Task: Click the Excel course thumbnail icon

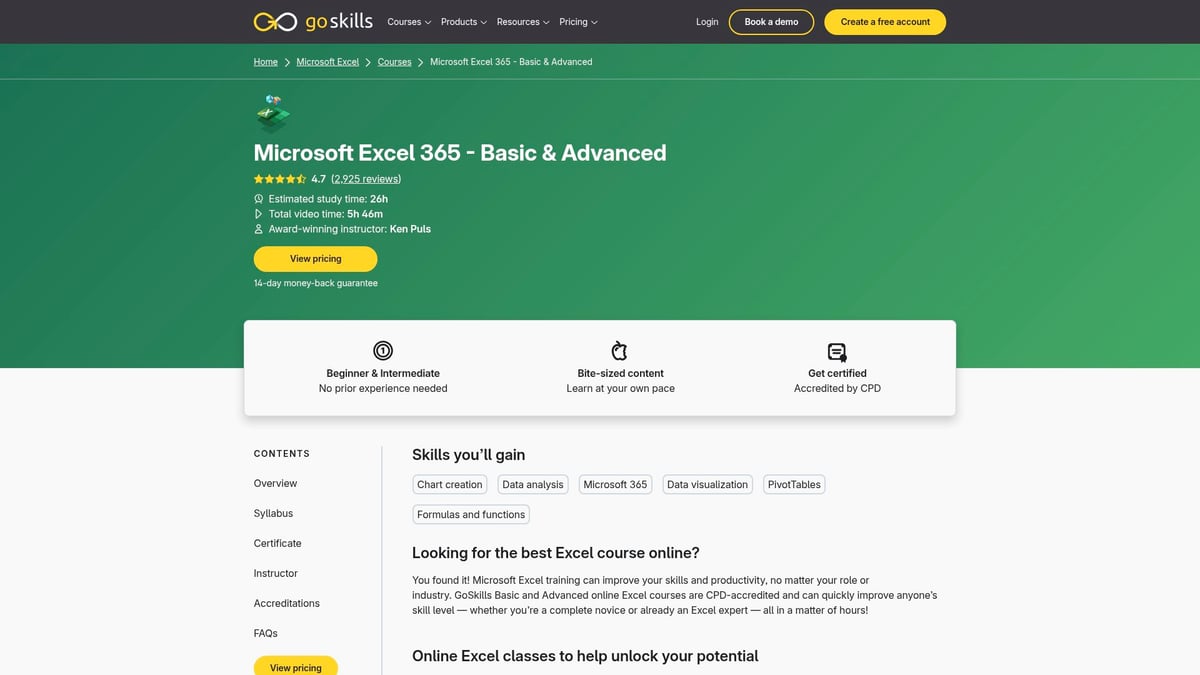Action: (x=271, y=113)
